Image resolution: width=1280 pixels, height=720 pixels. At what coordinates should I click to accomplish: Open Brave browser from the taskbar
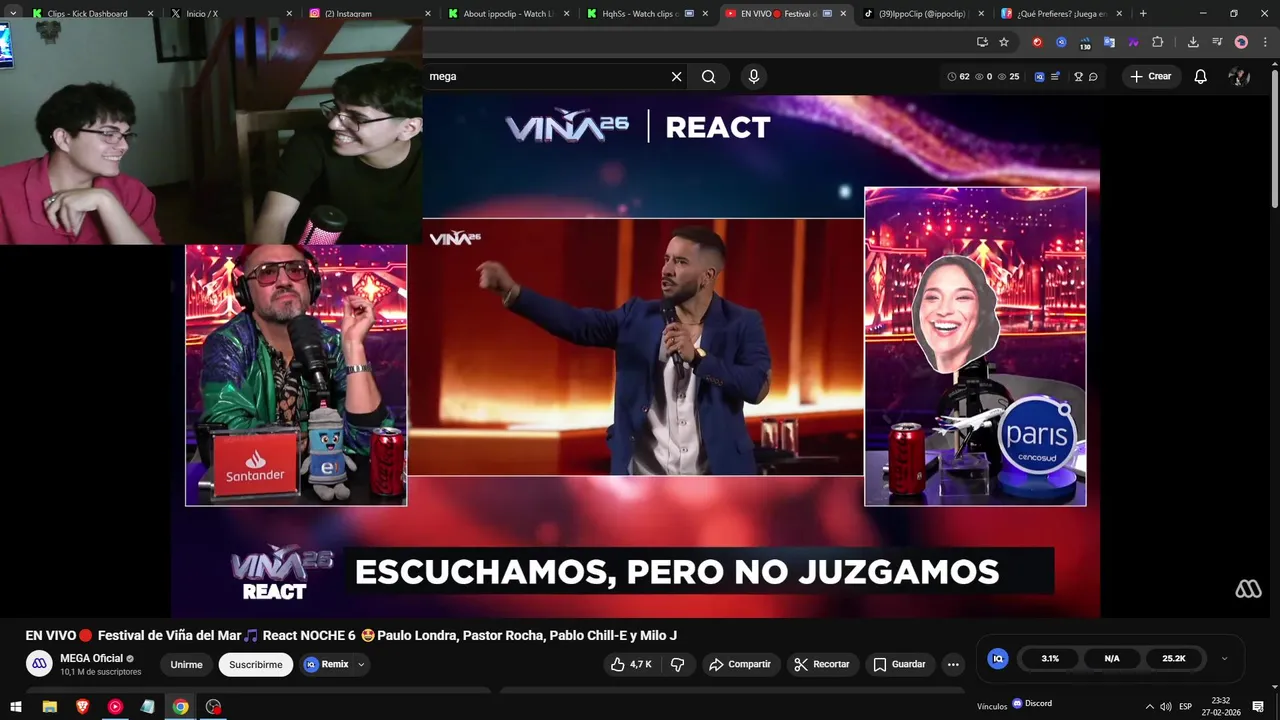pyautogui.click(x=82, y=707)
